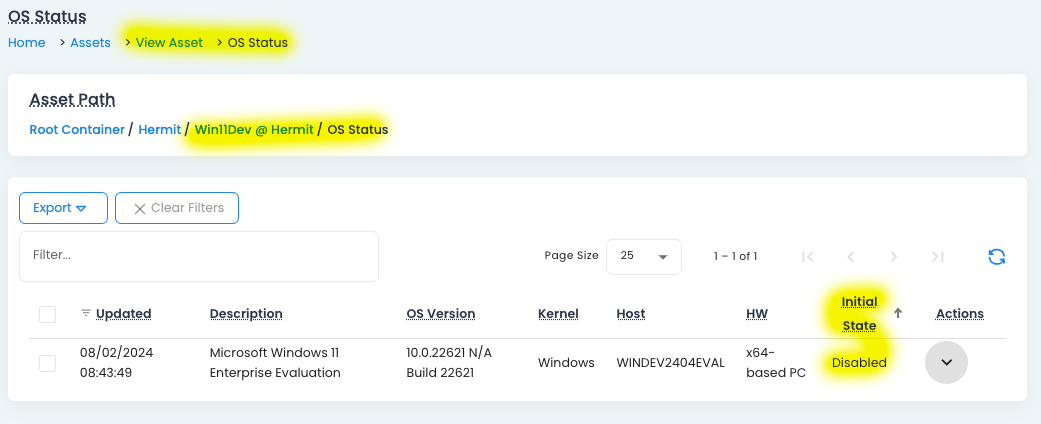Click into the Filter text field

click(198, 256)
